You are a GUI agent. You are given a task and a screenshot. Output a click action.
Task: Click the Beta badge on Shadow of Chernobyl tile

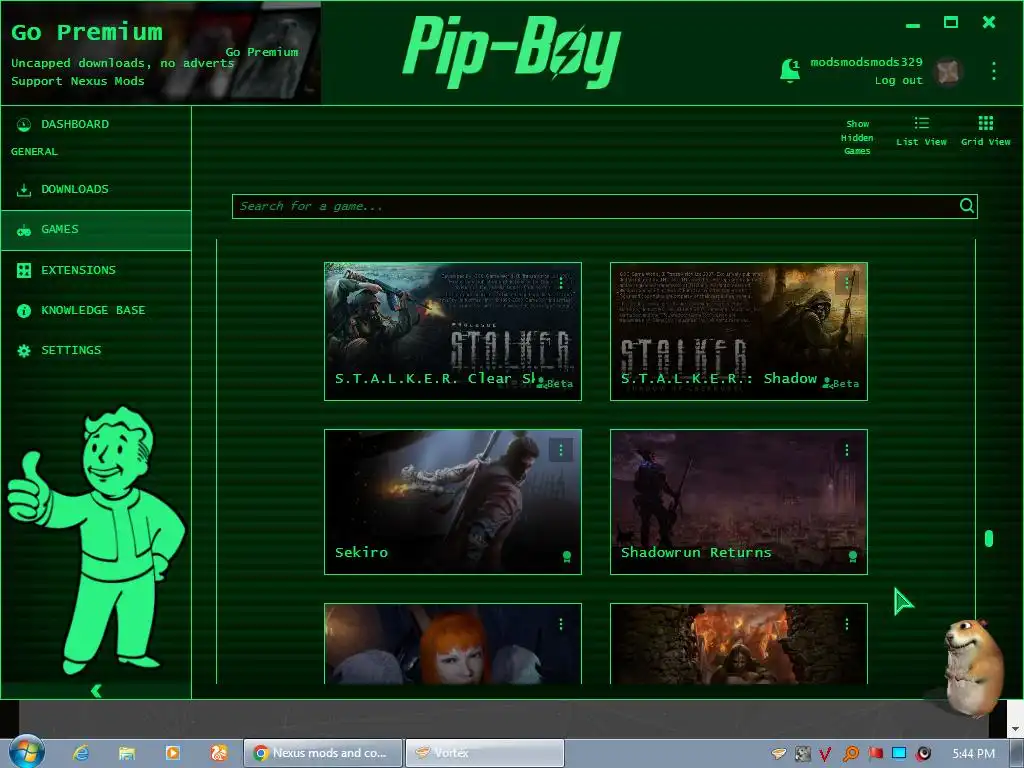pos(841,383)
